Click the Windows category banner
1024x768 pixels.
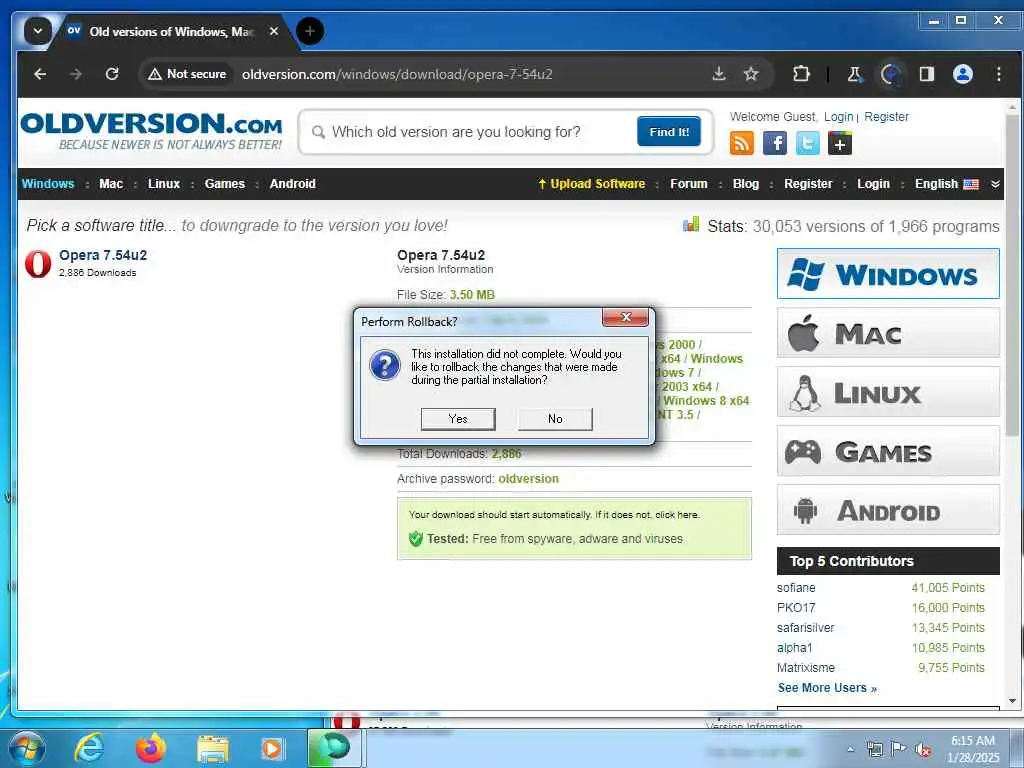(x=888, y=274)
